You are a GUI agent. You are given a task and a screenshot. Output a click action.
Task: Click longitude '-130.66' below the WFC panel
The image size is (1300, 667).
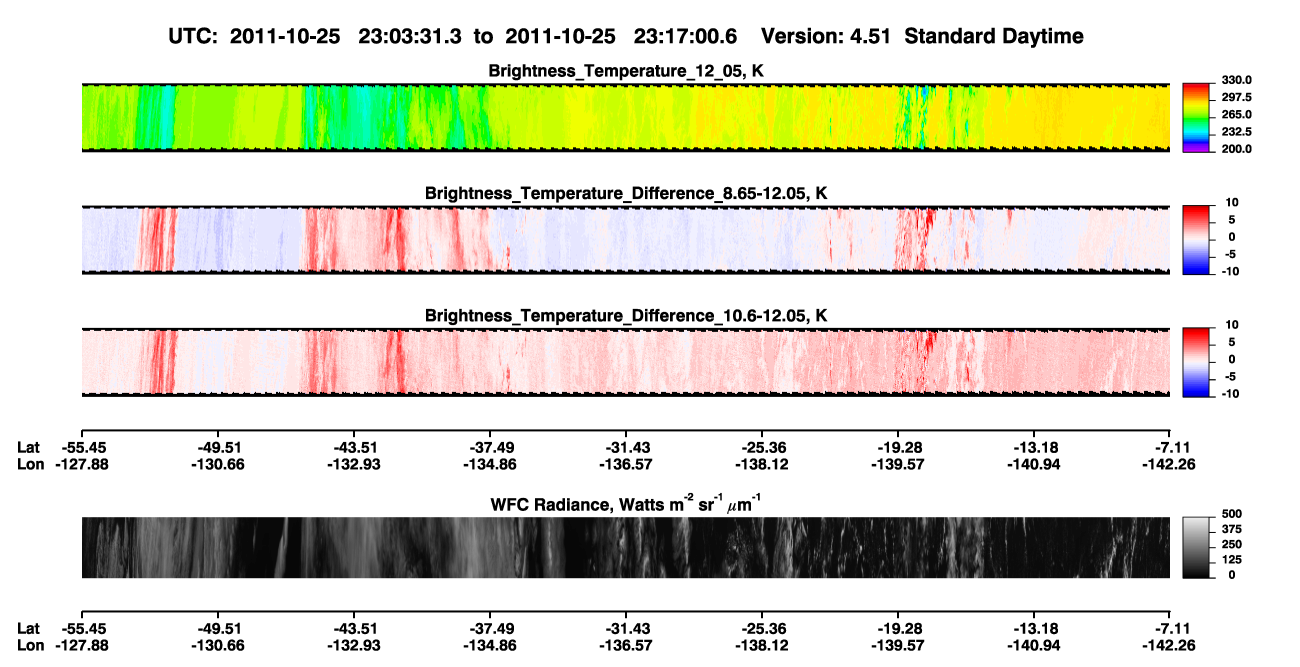tap(218, 645)
